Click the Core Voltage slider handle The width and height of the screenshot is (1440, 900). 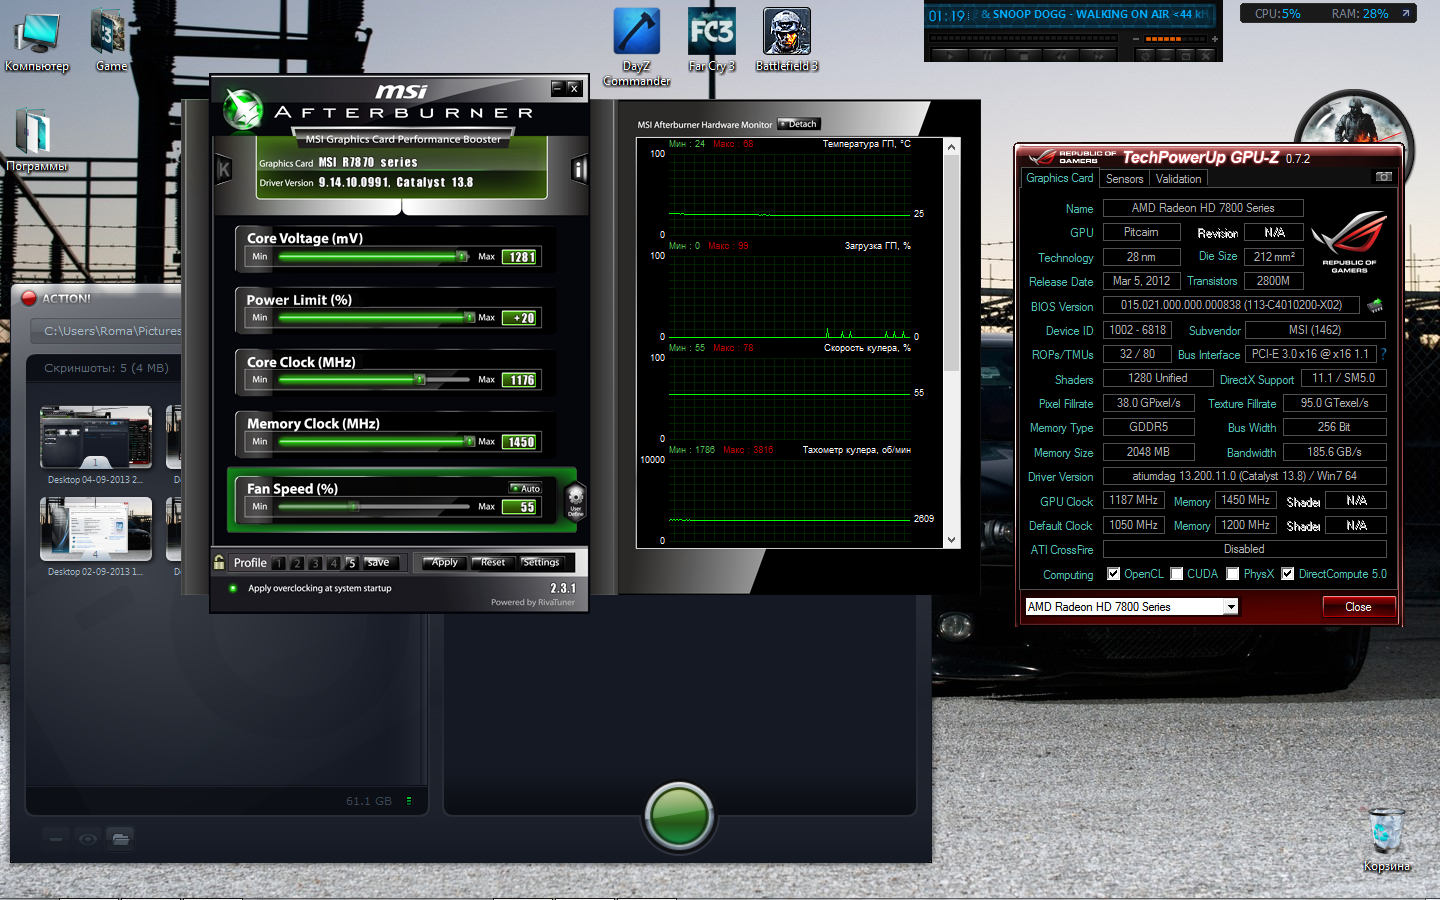point(462,257)
